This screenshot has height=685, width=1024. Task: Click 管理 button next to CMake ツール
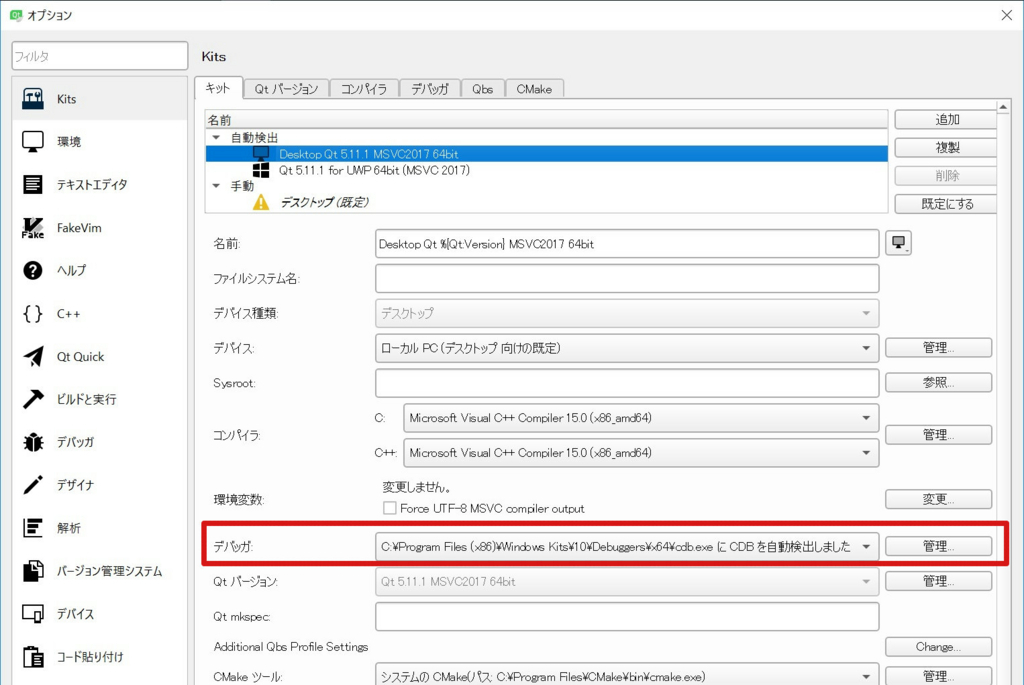coord(938,676)
